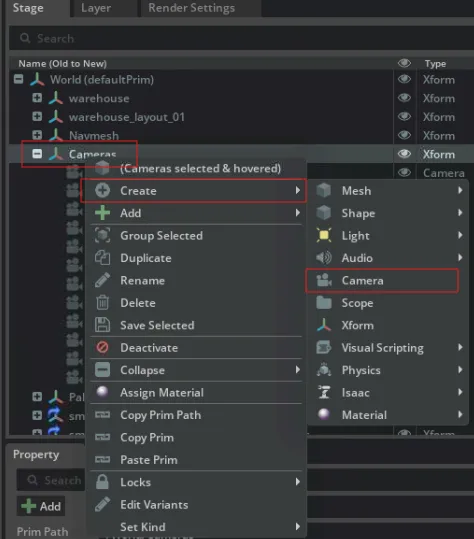Screen dimensions: 474x539
Task: Click the Isaac robot icon
Action: click(x=323, y=392)
